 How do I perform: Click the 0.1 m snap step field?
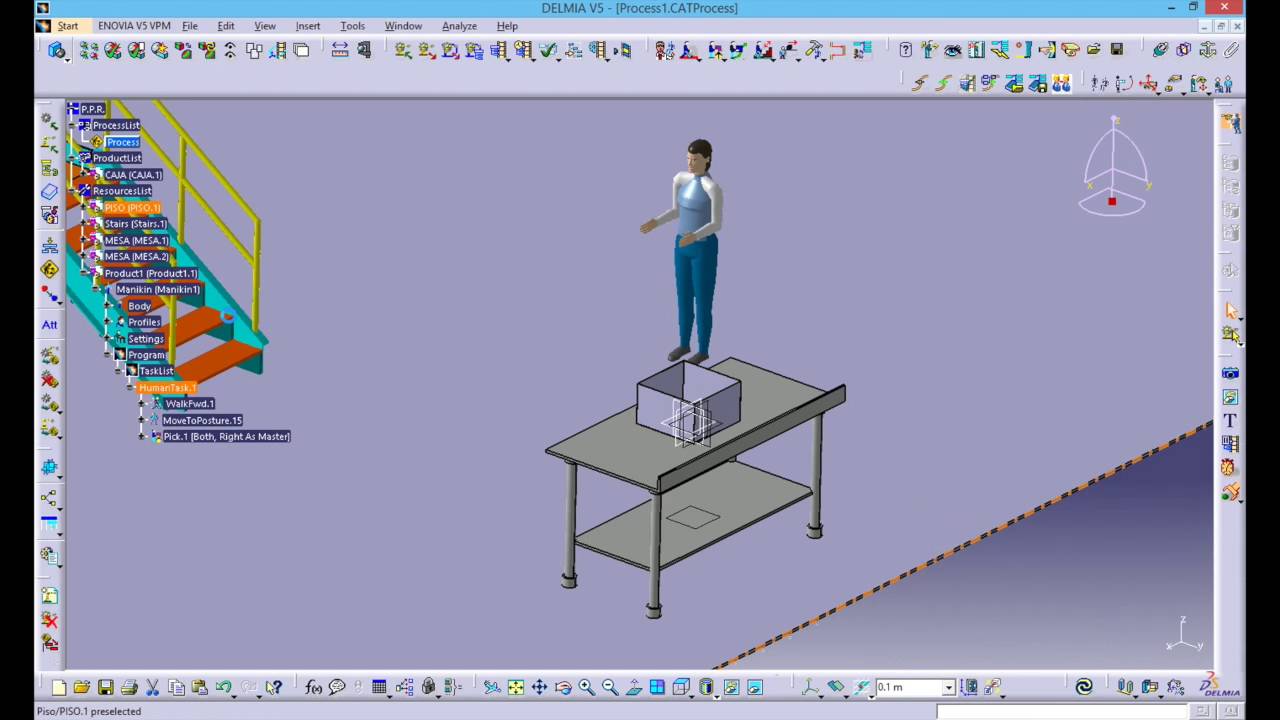coord(909,688)
